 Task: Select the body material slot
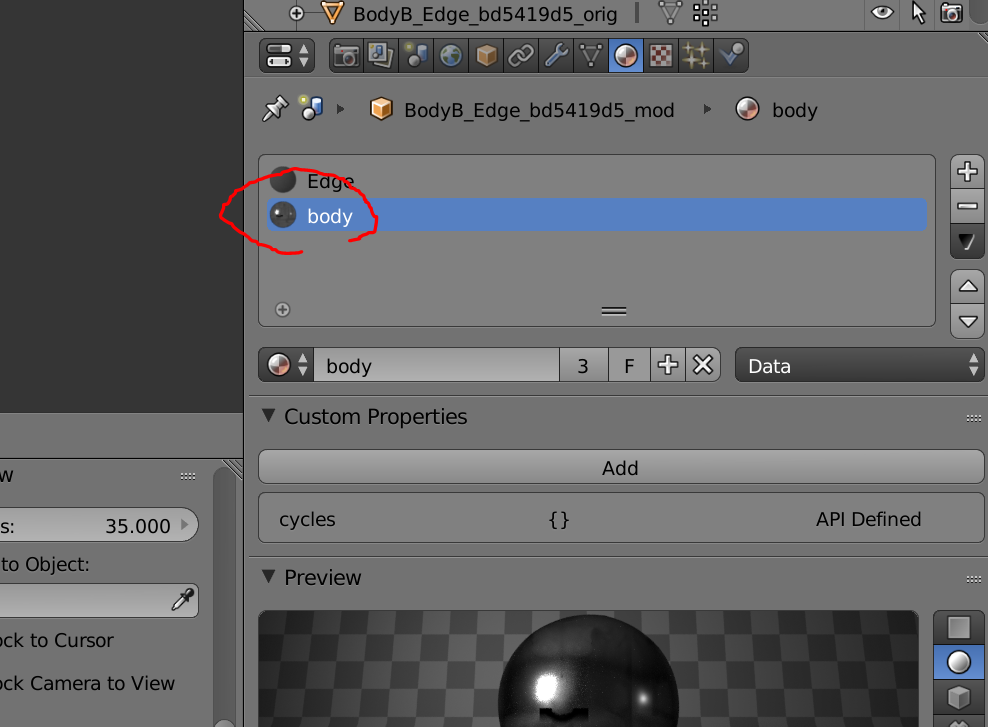tap(597, 215)
